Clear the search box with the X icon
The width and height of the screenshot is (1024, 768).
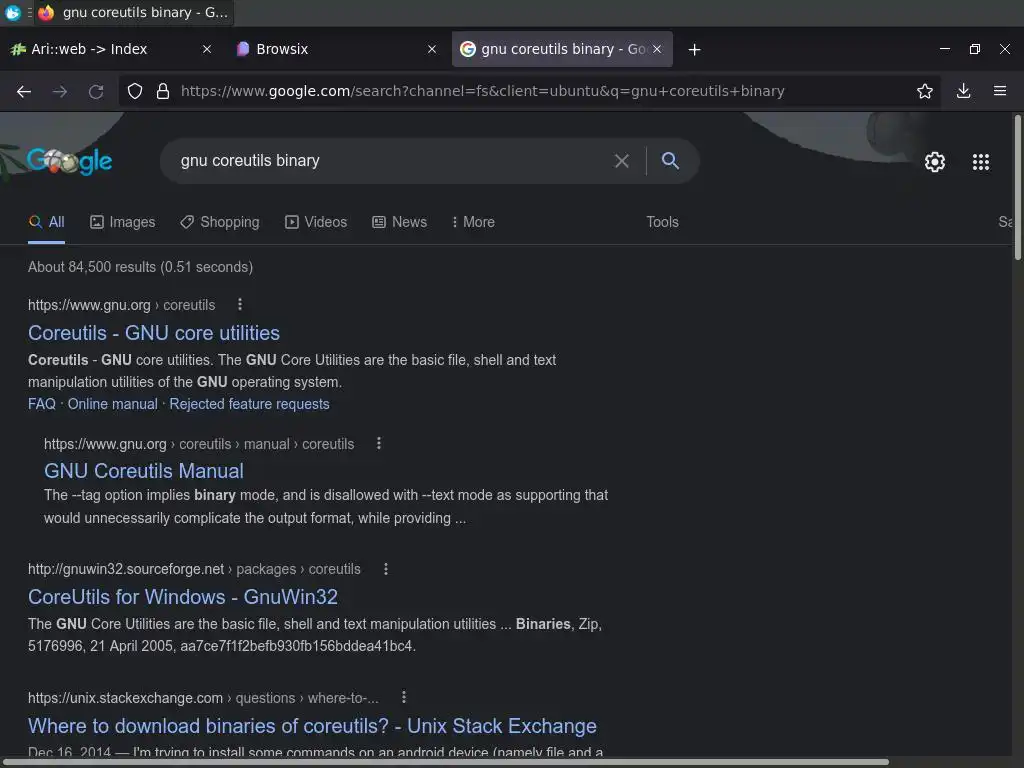pos(622,161)
